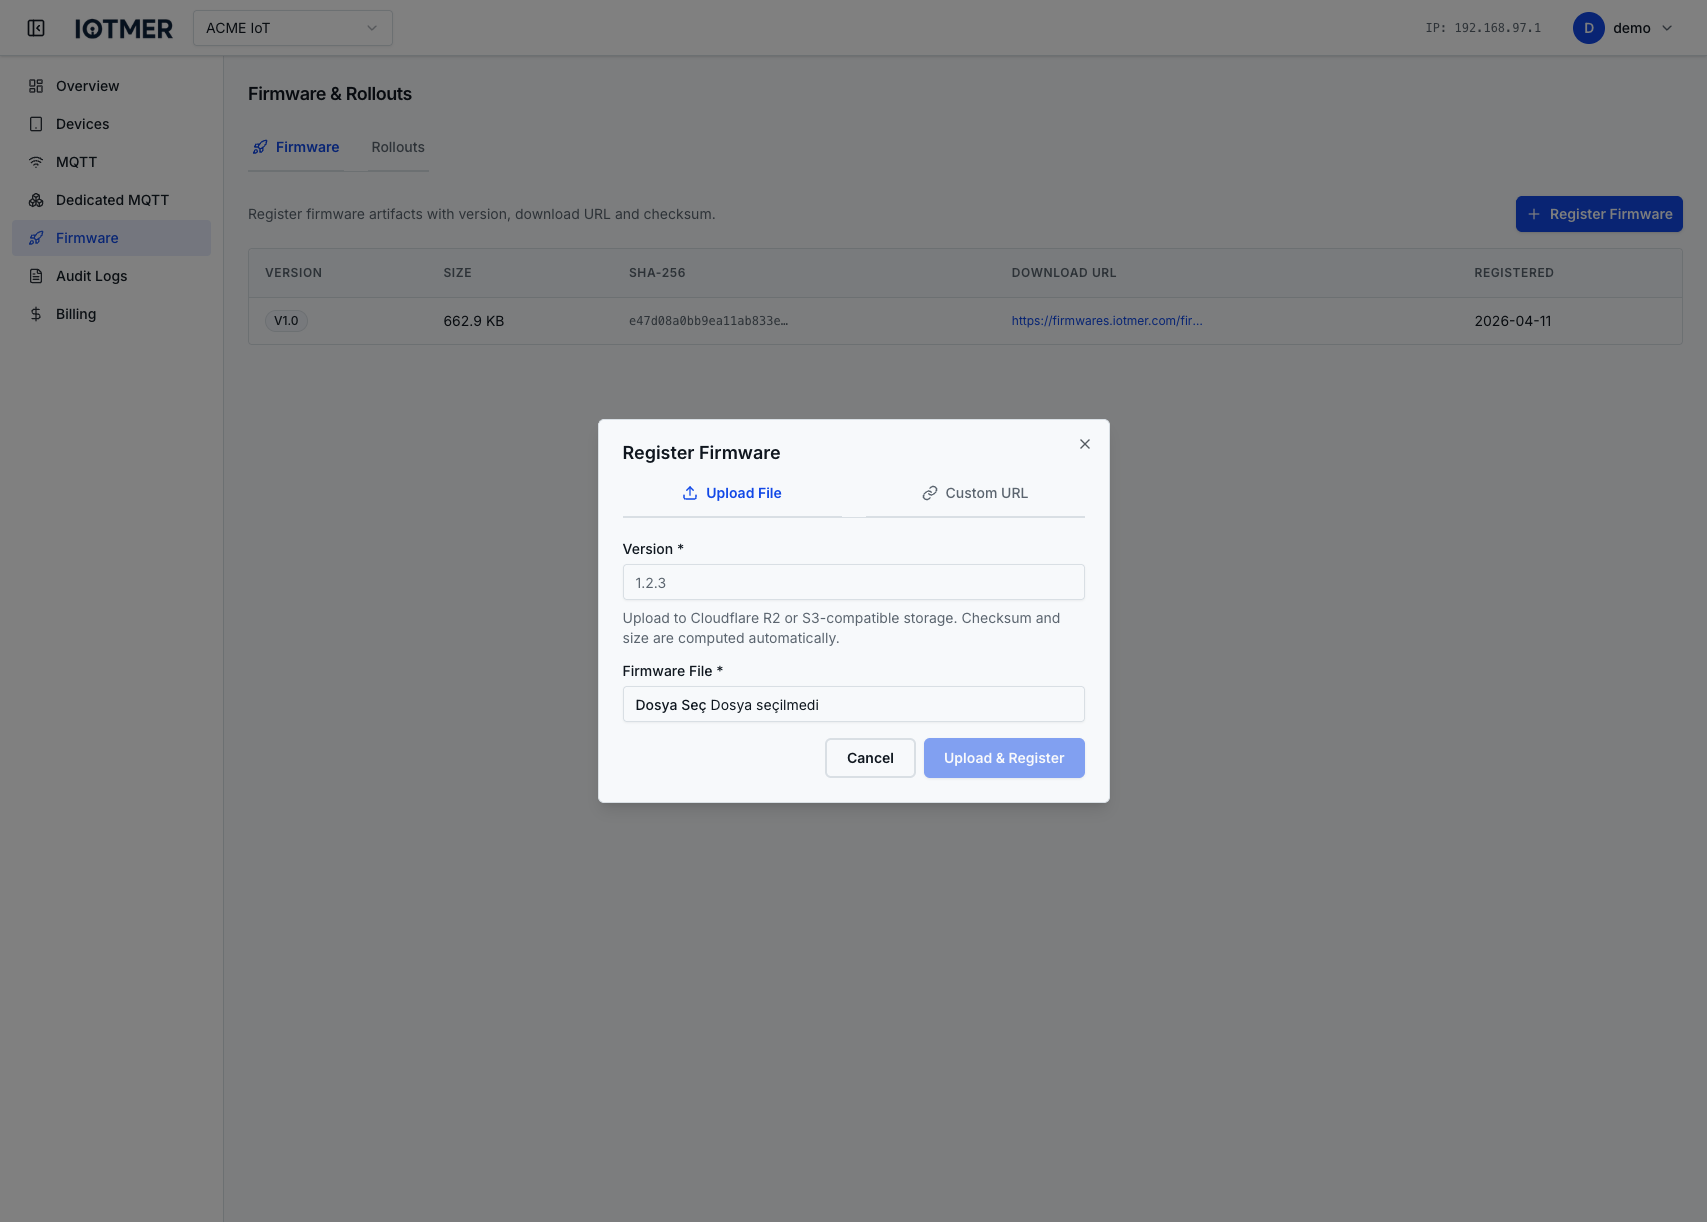Click the Billing dollar icon

[36, 314]
